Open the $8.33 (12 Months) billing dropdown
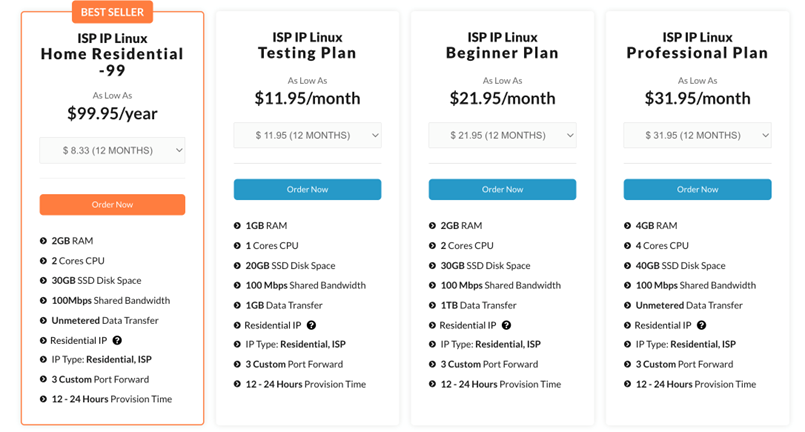The width and height of the screenshot is (805, 432). [x=112, y=150]
